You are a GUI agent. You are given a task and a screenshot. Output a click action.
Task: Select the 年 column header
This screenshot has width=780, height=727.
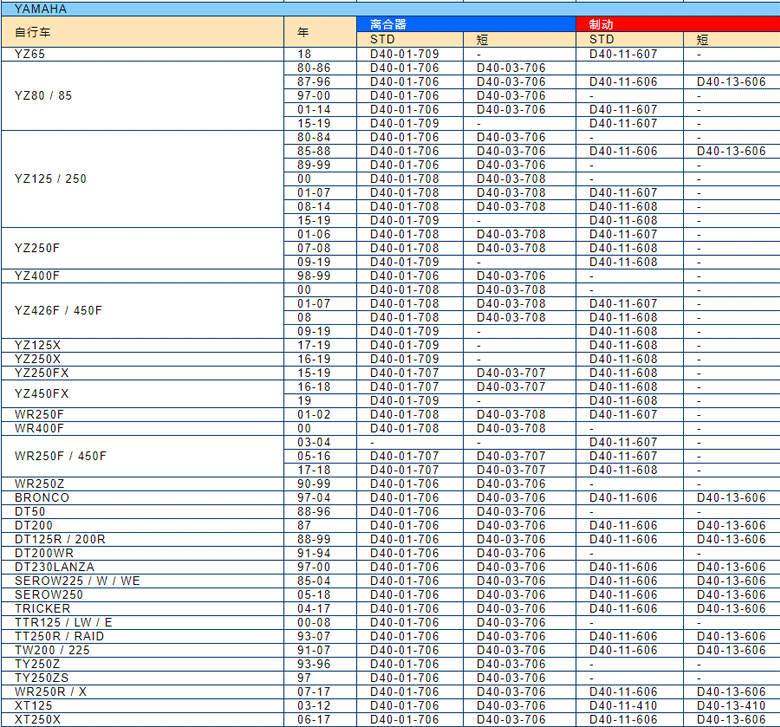point(320,32)
